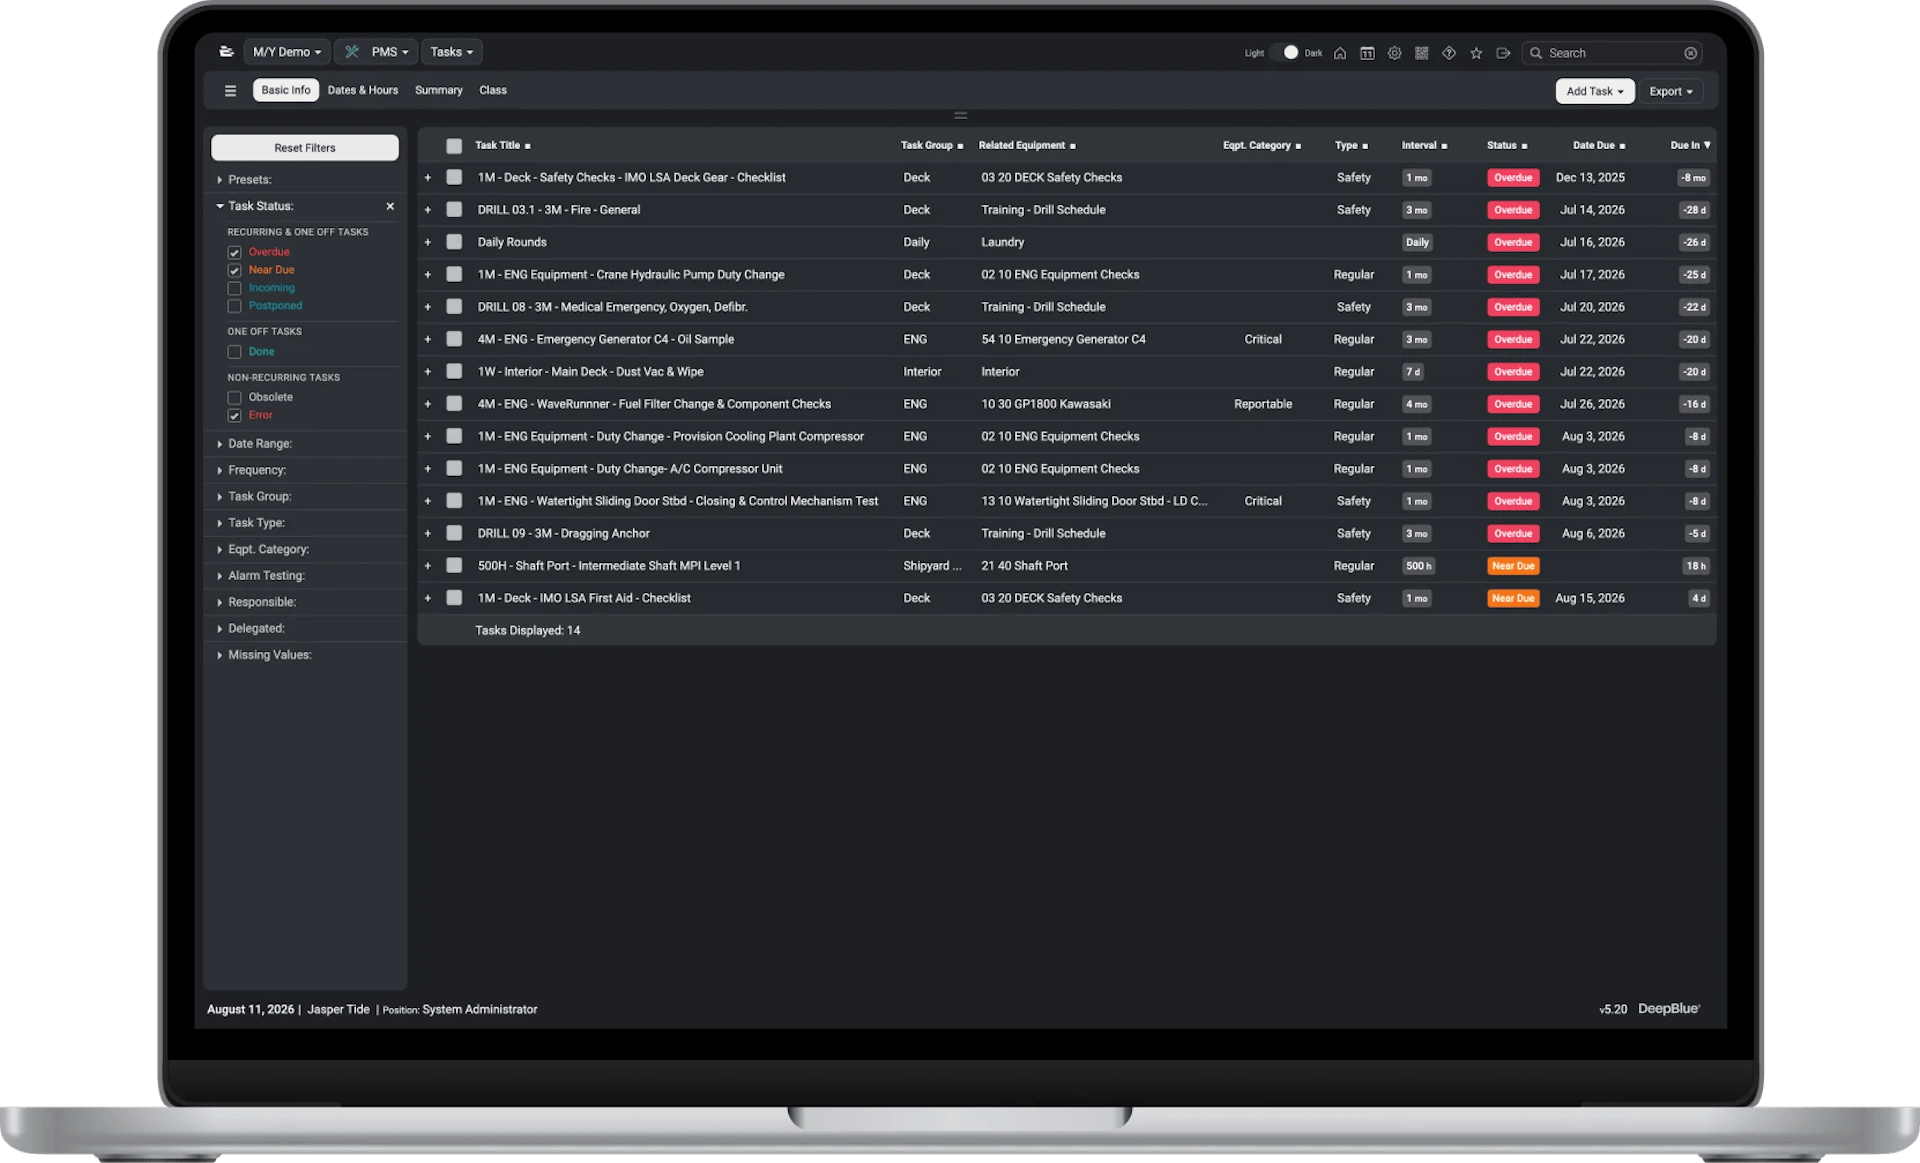Expand the Daily Rounds row with plus
The width and height of the screenshot is (1920, 1163).
(428, 242)
